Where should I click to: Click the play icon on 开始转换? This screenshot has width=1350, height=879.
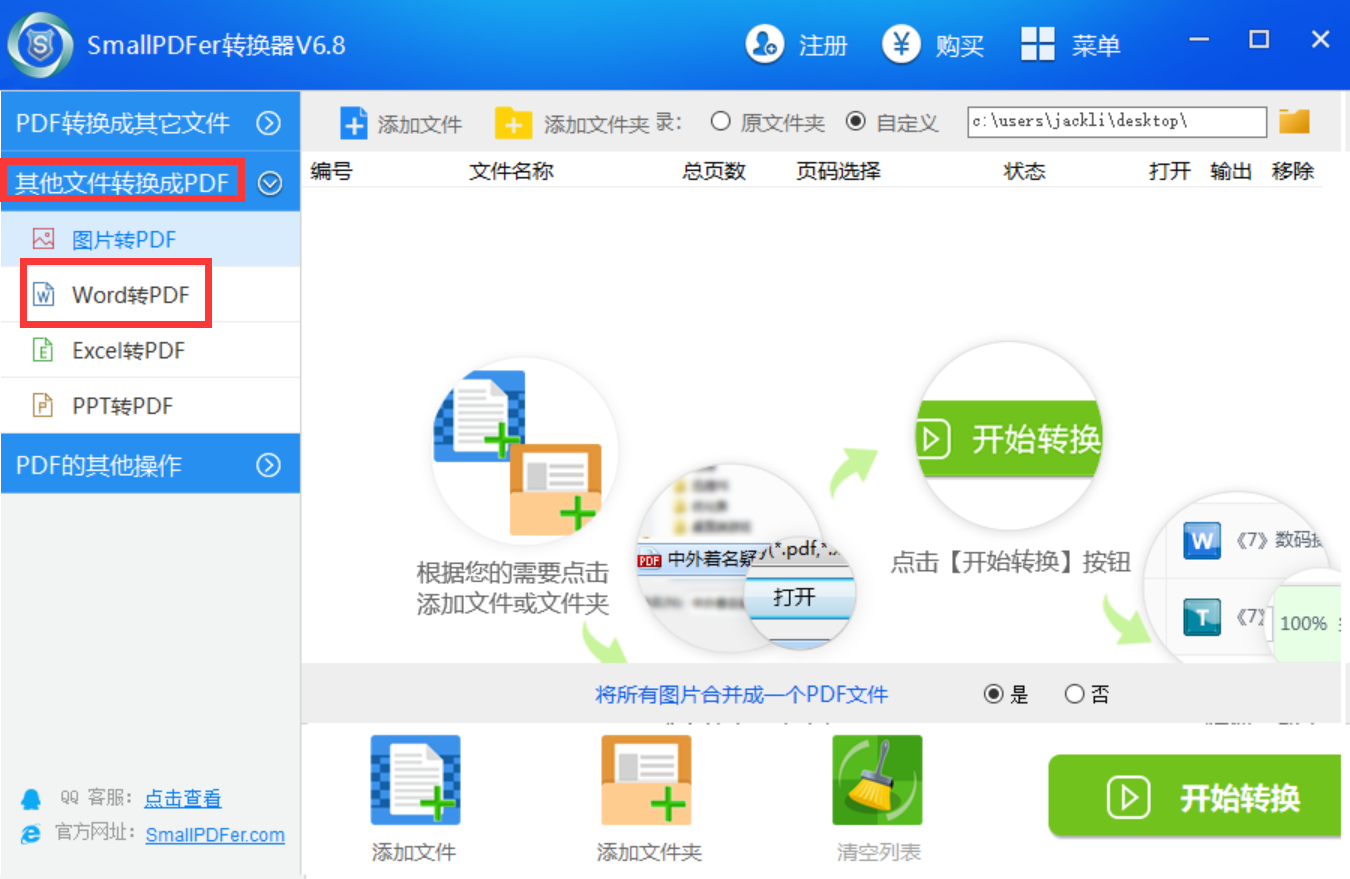(1128, 797)
